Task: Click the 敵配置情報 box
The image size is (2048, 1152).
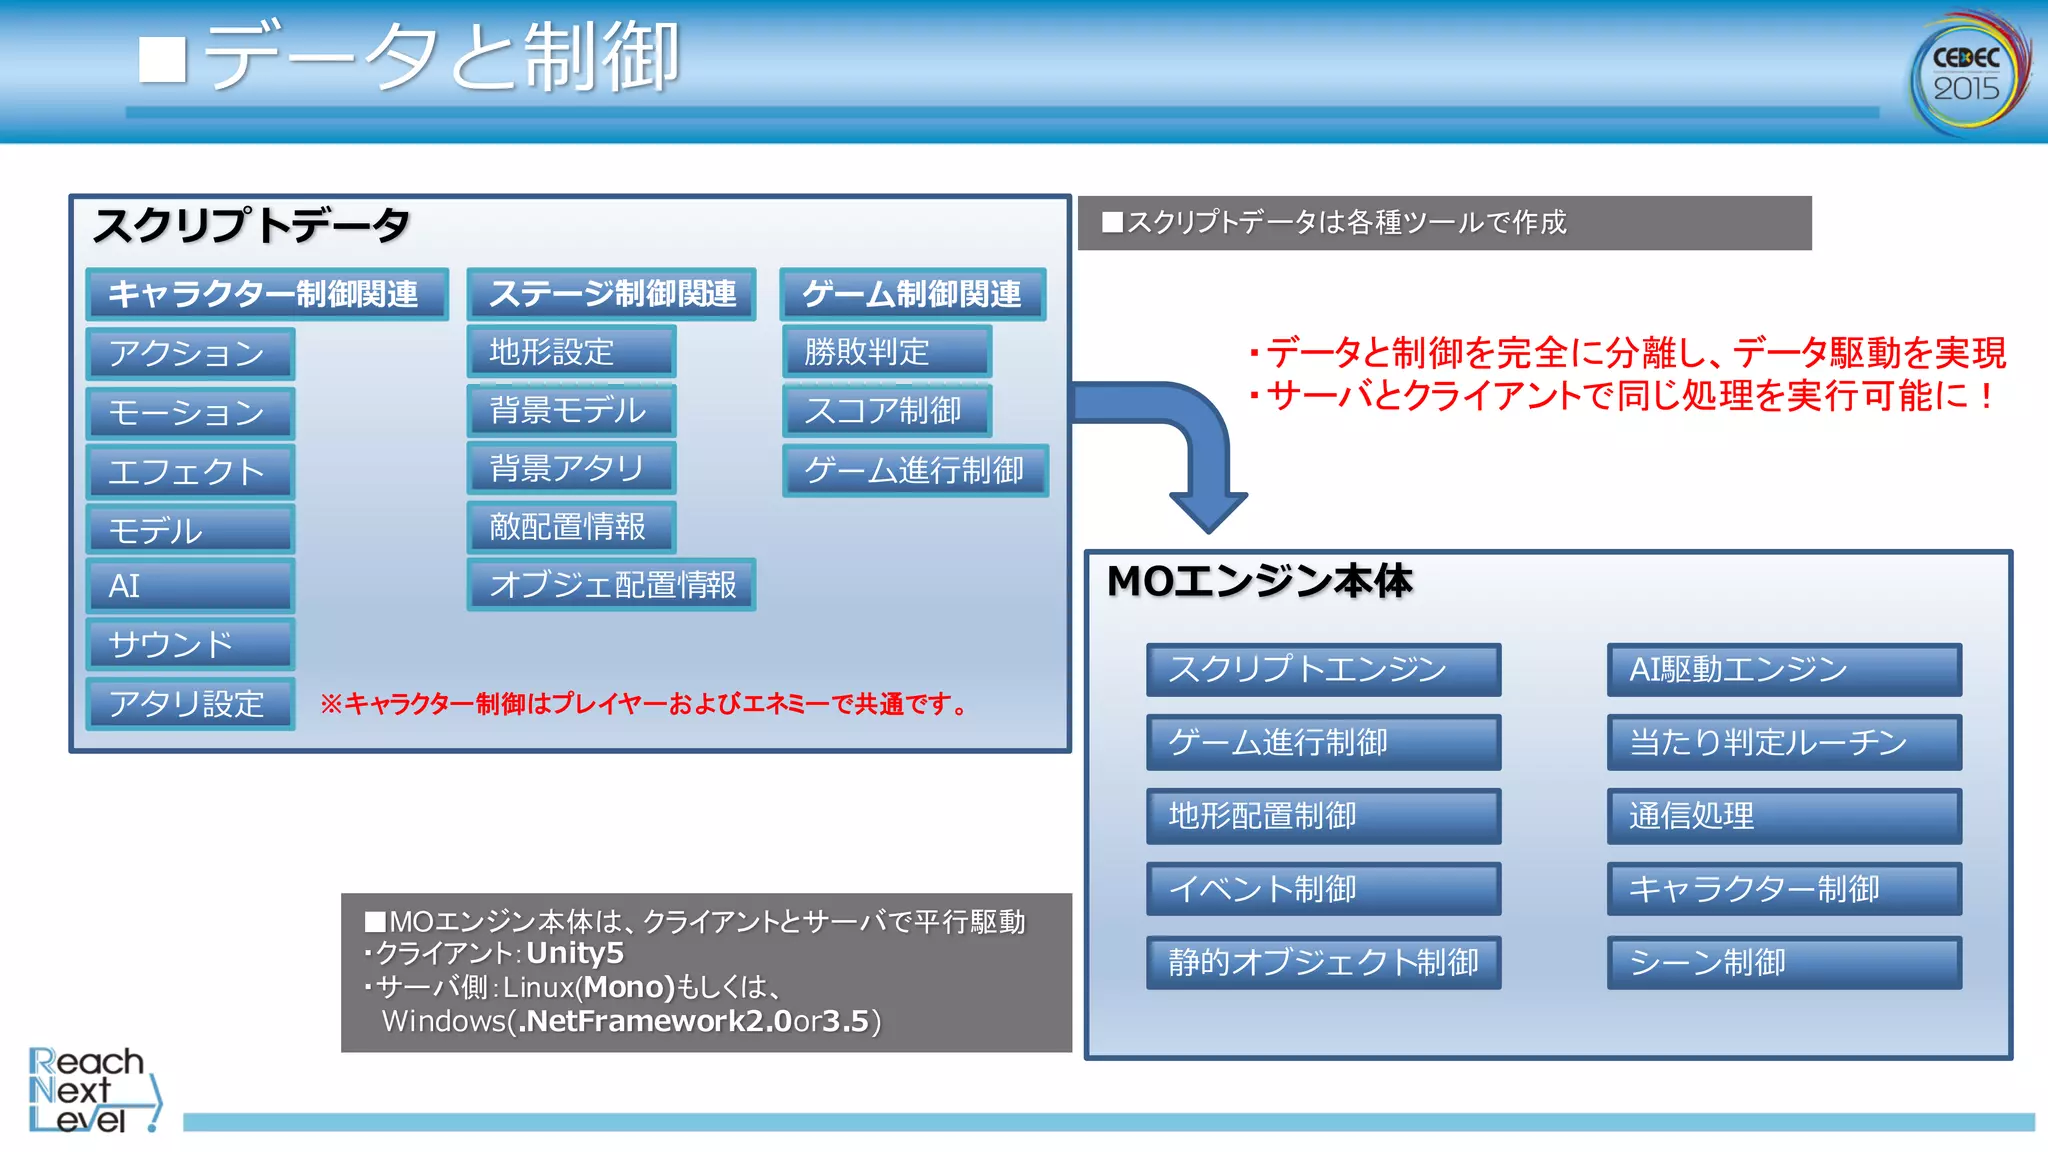Action: click(x=571, y=527)
